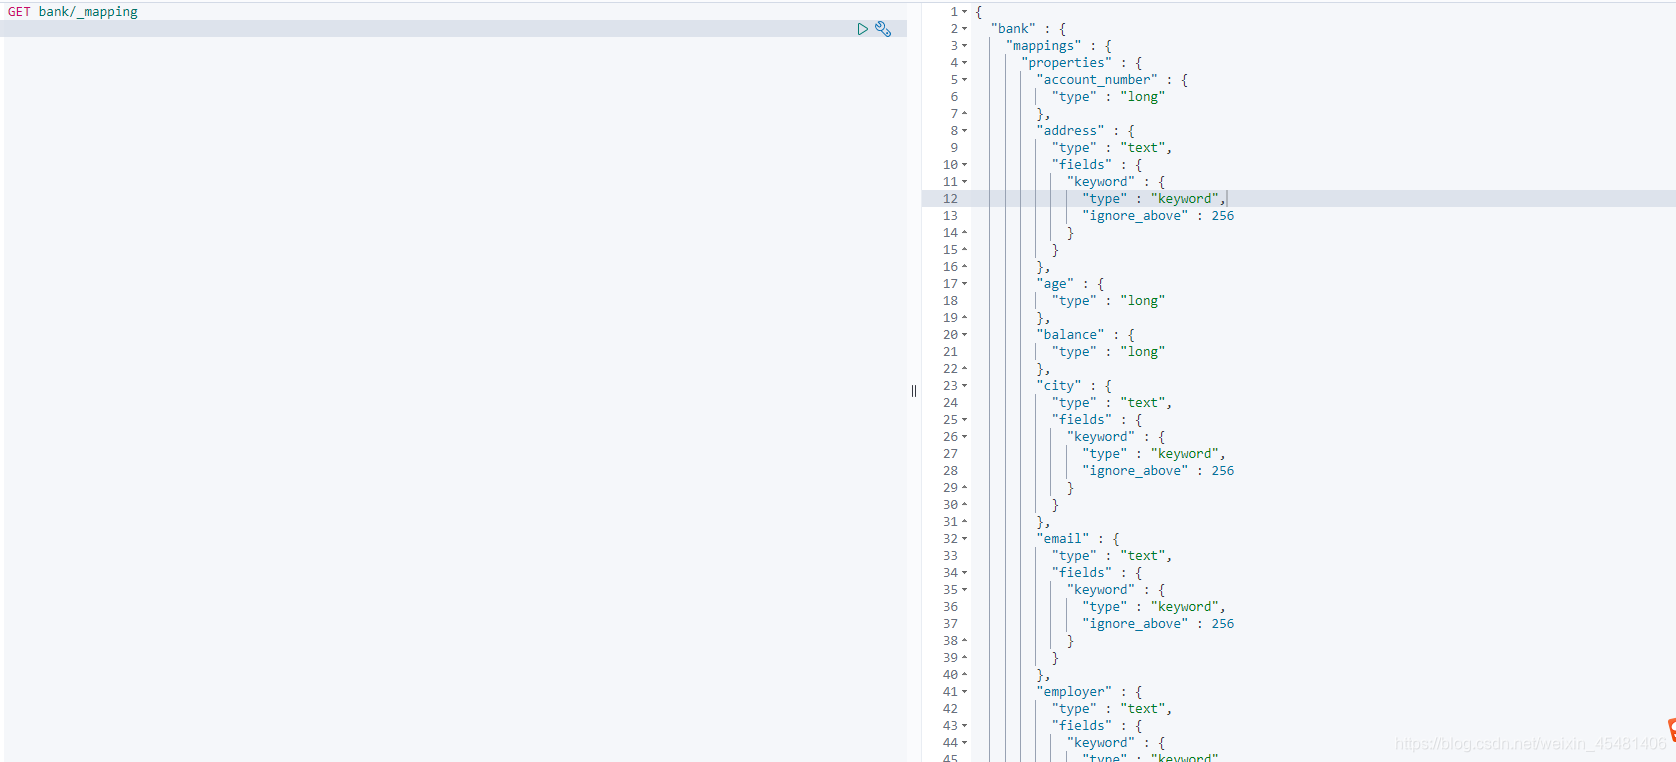1676x762 pixels.
Task: Fold the "balance" block at line 20
Action: (965, 335)
